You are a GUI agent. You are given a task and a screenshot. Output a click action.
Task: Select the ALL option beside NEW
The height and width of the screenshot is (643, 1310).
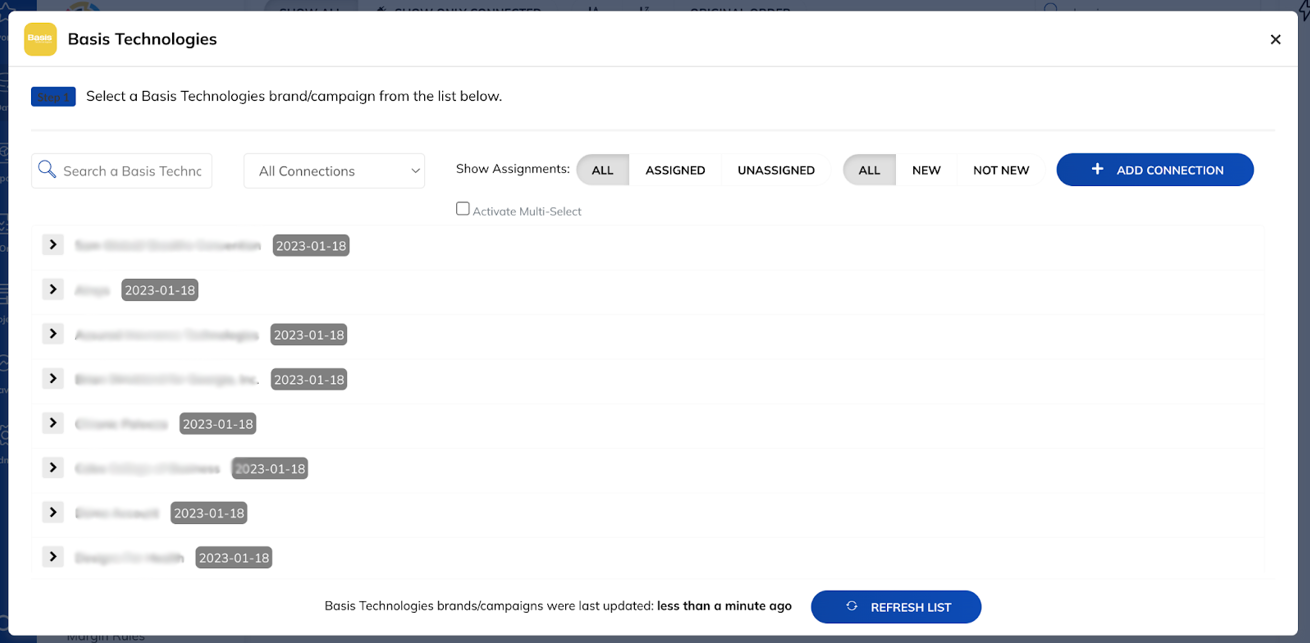(x=869, y=170)
